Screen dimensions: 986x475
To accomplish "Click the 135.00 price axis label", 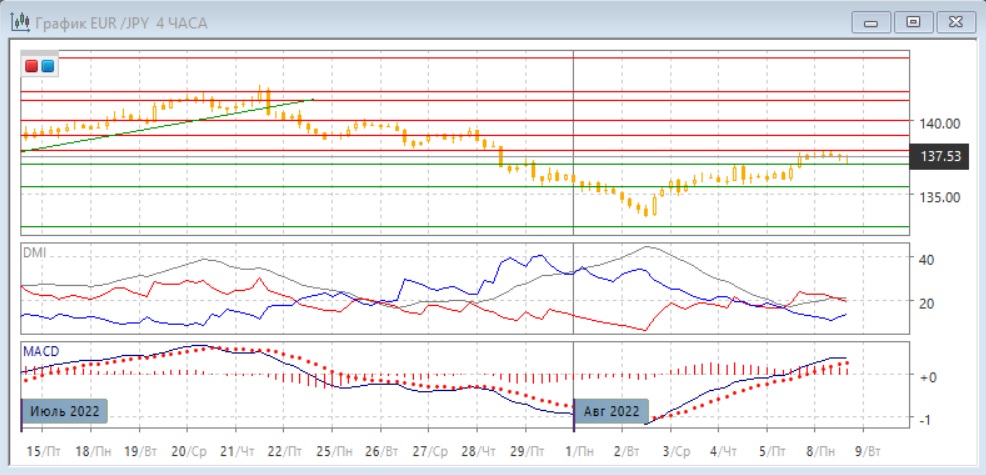I will pyautogui.click(x=941, y=197).
